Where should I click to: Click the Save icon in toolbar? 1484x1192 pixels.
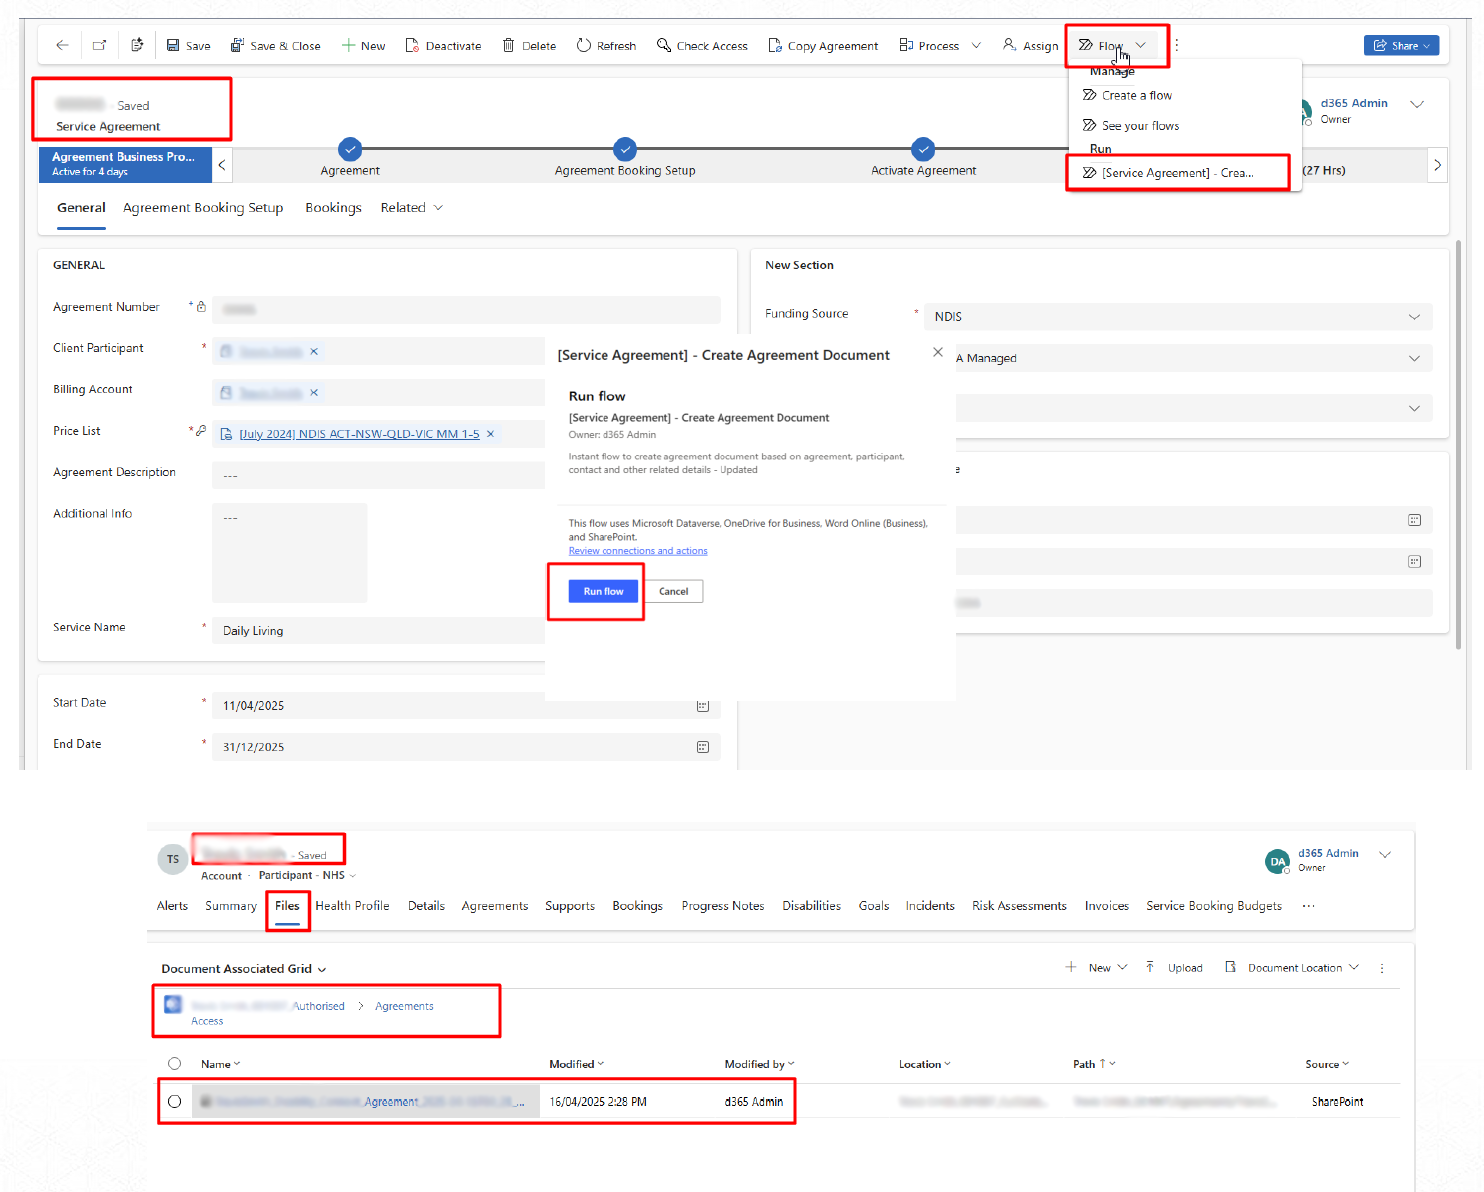pos(173,46)
